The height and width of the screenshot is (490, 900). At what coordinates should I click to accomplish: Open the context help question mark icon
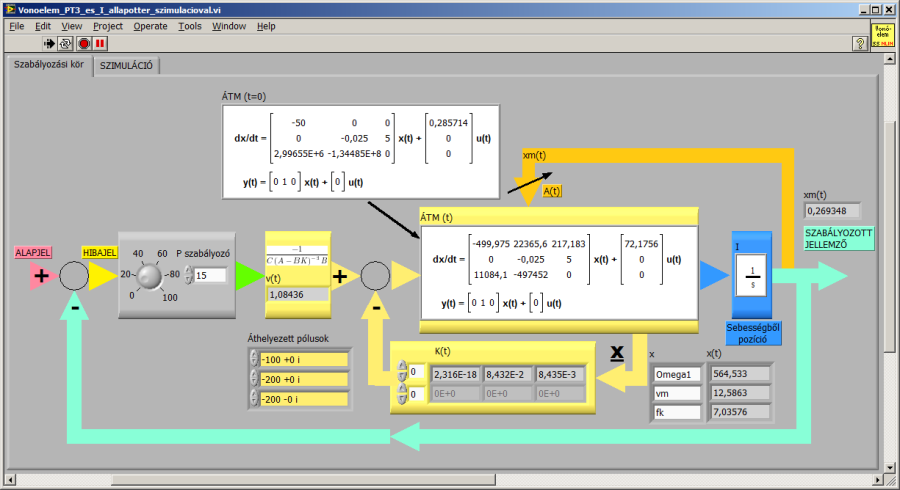click(x=858, y=44)
